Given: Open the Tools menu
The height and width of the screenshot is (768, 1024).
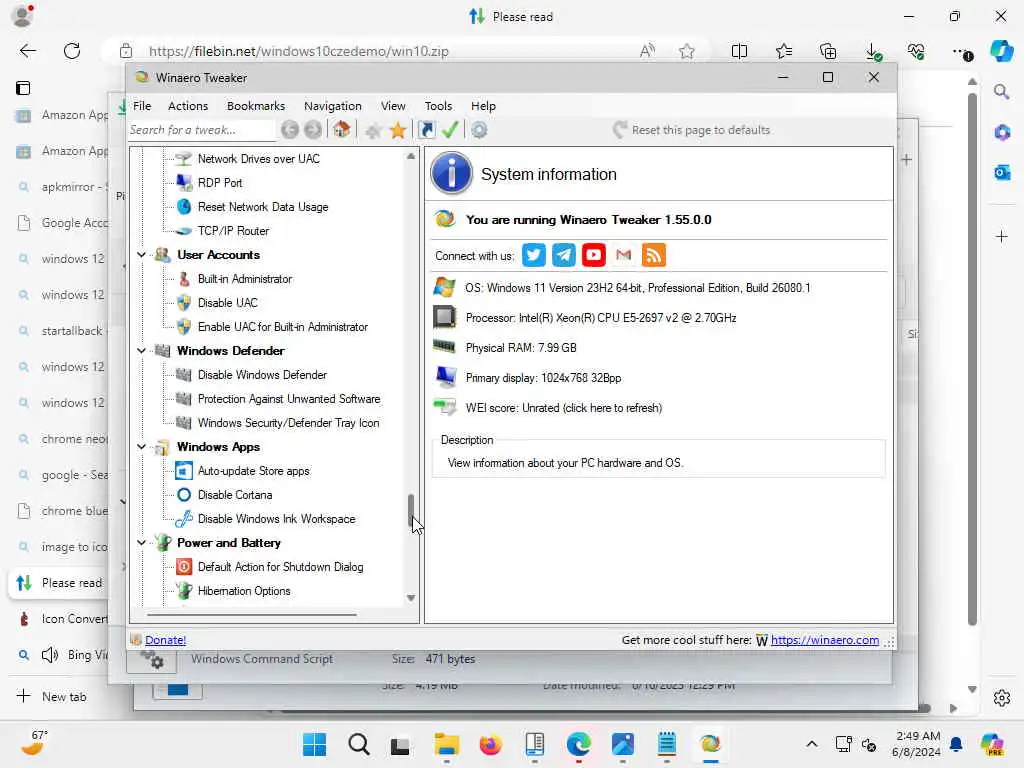Looking at the screenshot, I should point(438,106).
